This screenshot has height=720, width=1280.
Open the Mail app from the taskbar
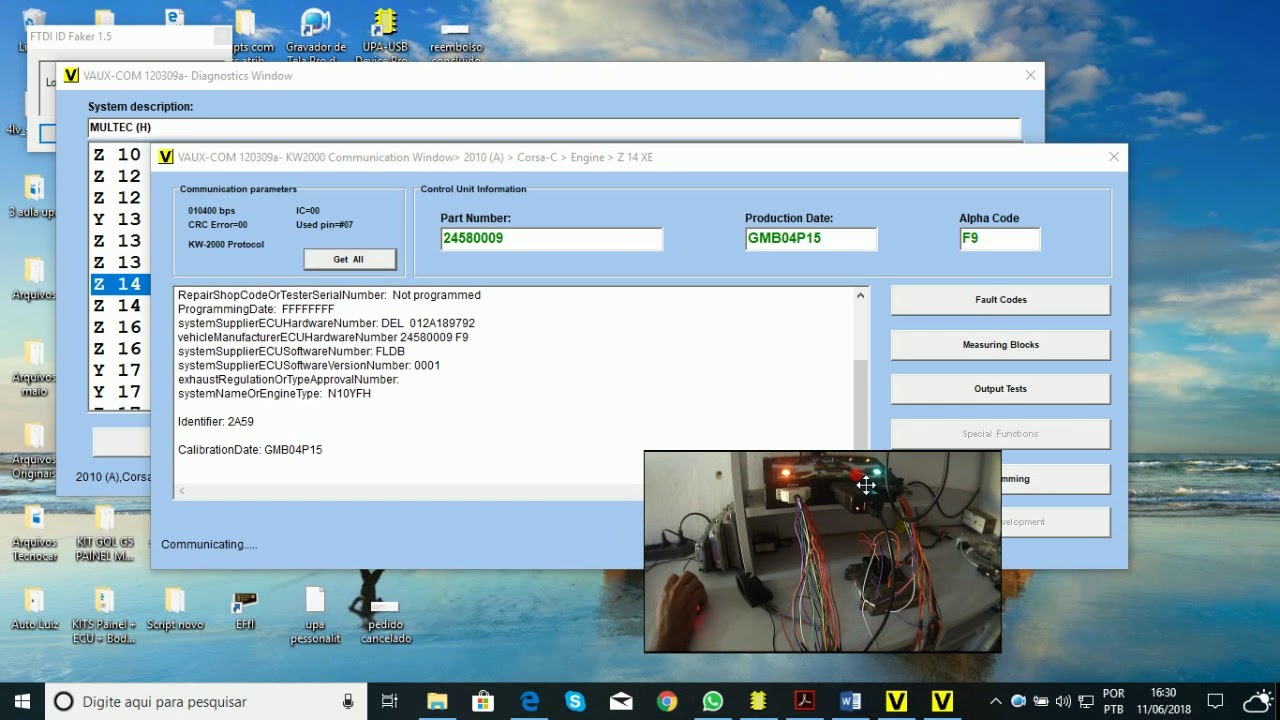(621, 701)
